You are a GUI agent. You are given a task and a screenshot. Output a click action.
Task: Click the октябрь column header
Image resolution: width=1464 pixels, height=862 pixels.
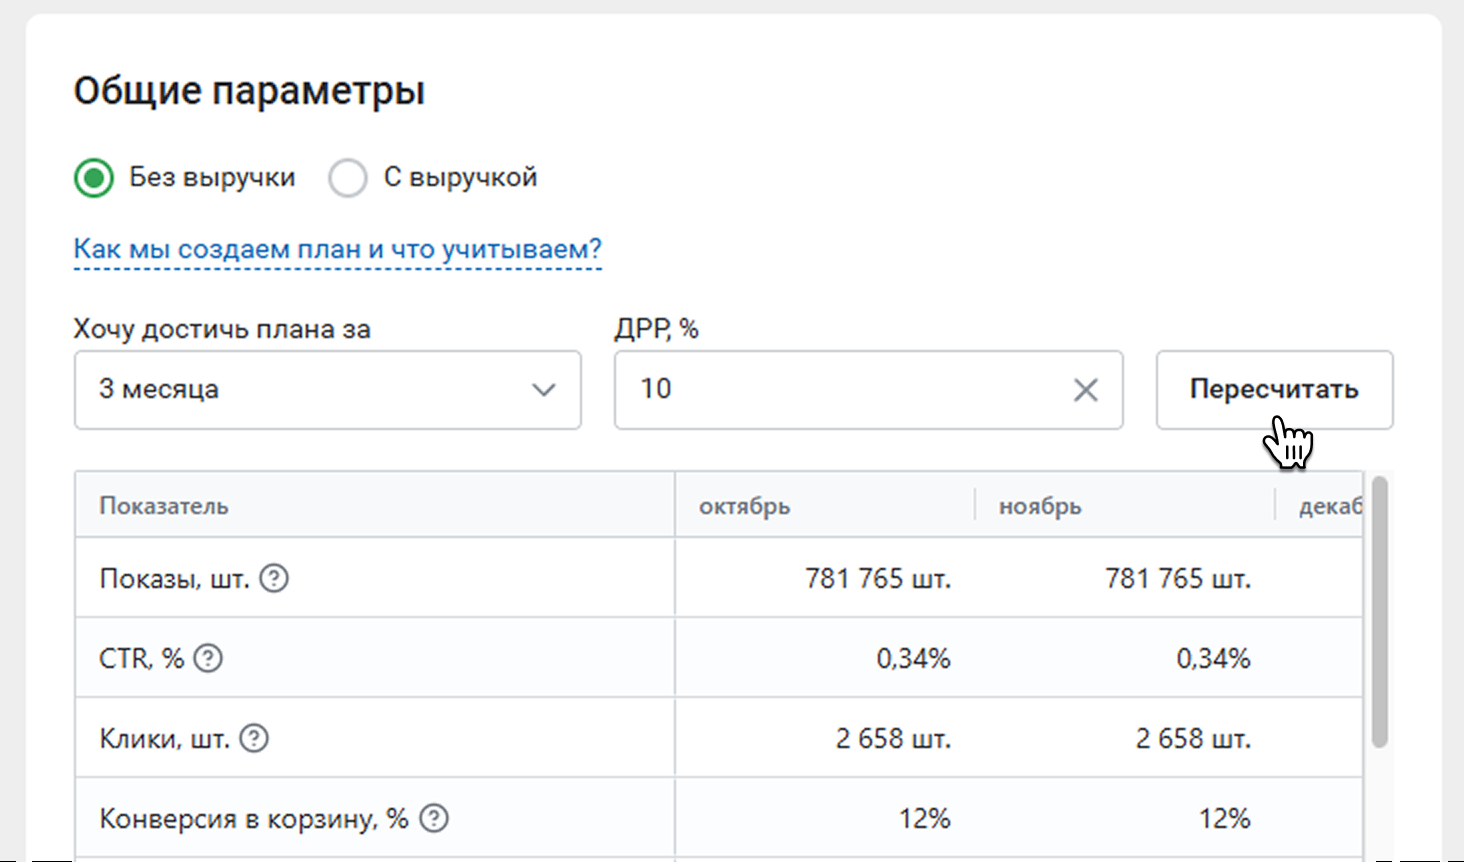click(x=745, y=506)
